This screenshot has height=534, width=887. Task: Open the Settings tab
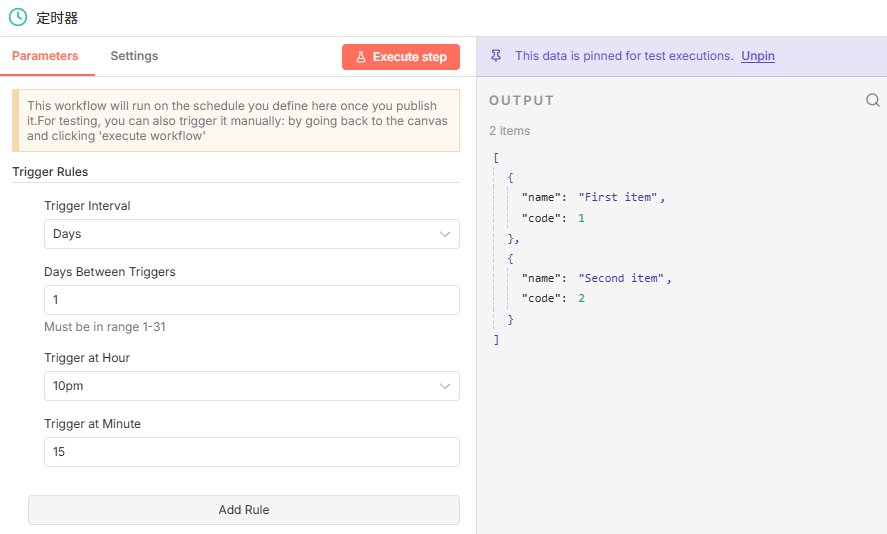[x=134, y=56]
